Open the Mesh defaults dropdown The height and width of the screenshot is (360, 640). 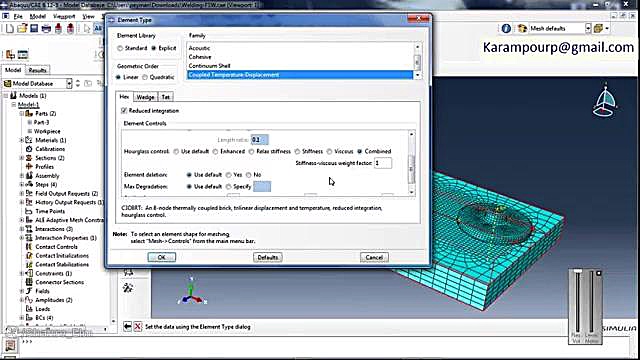pos(588,28)
